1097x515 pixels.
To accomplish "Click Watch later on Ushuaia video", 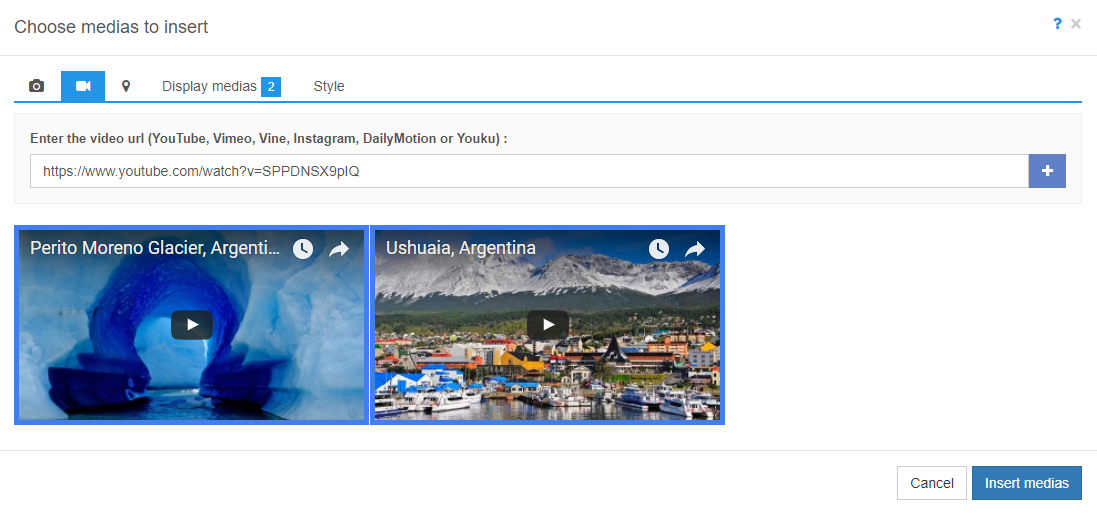I will pos(659,248).
